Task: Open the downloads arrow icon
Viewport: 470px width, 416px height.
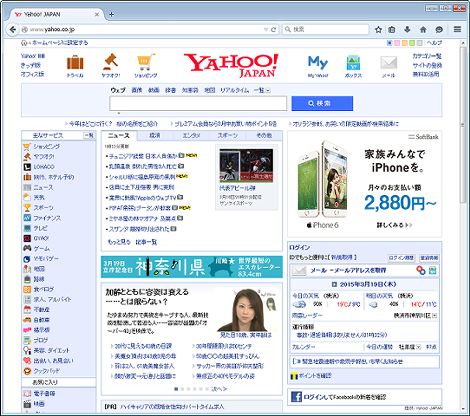Action: click(x=407, y=30)
